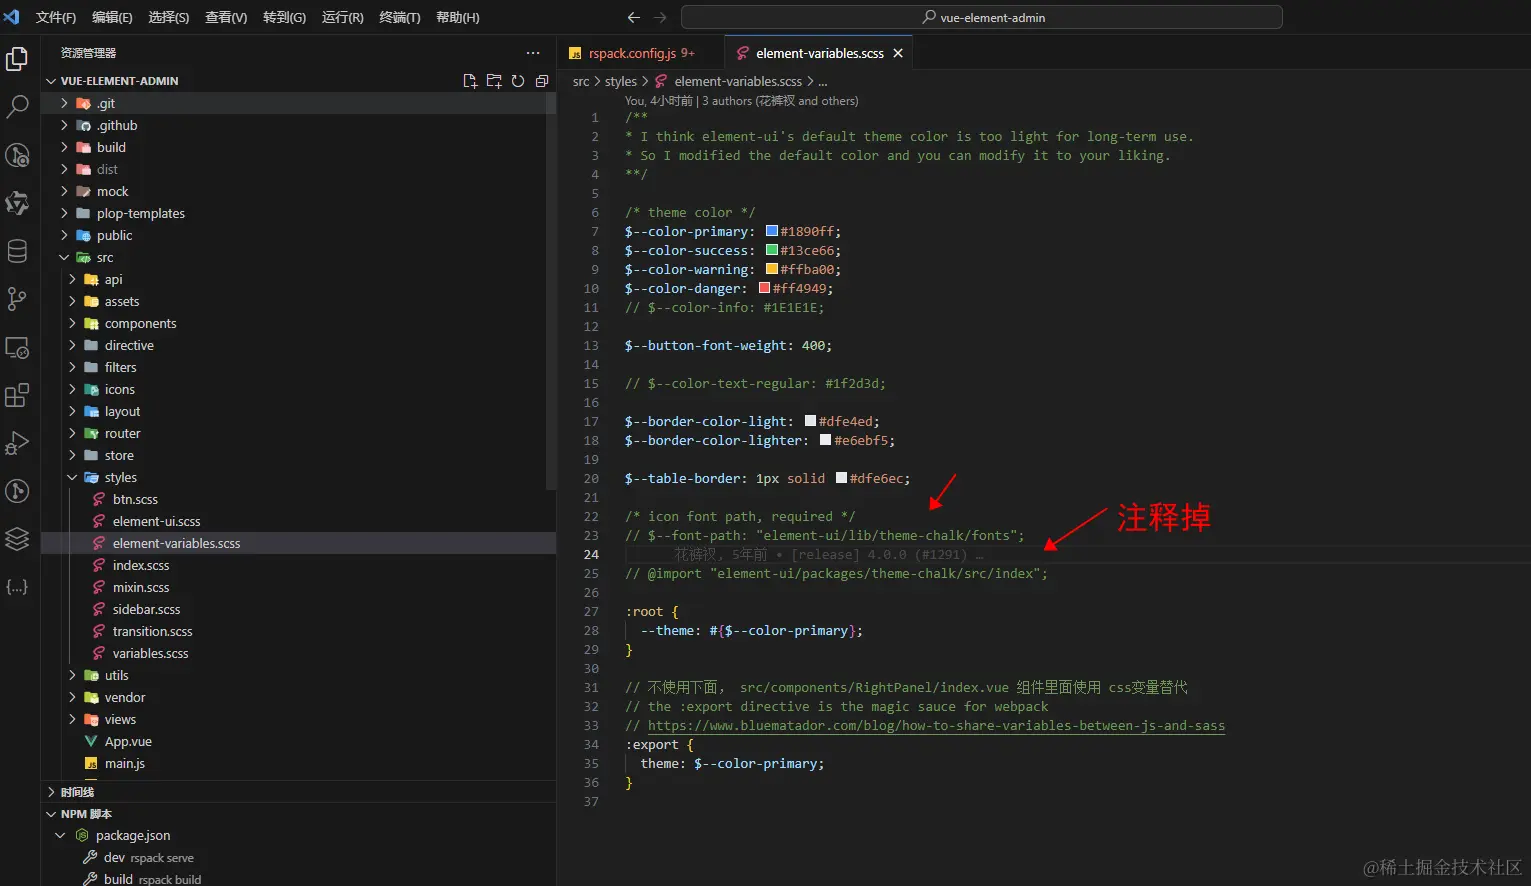The width and height of the screenshot is (1531, 886).
Task: Open mixin.scss in the file tree
Action: click(141, 587)
